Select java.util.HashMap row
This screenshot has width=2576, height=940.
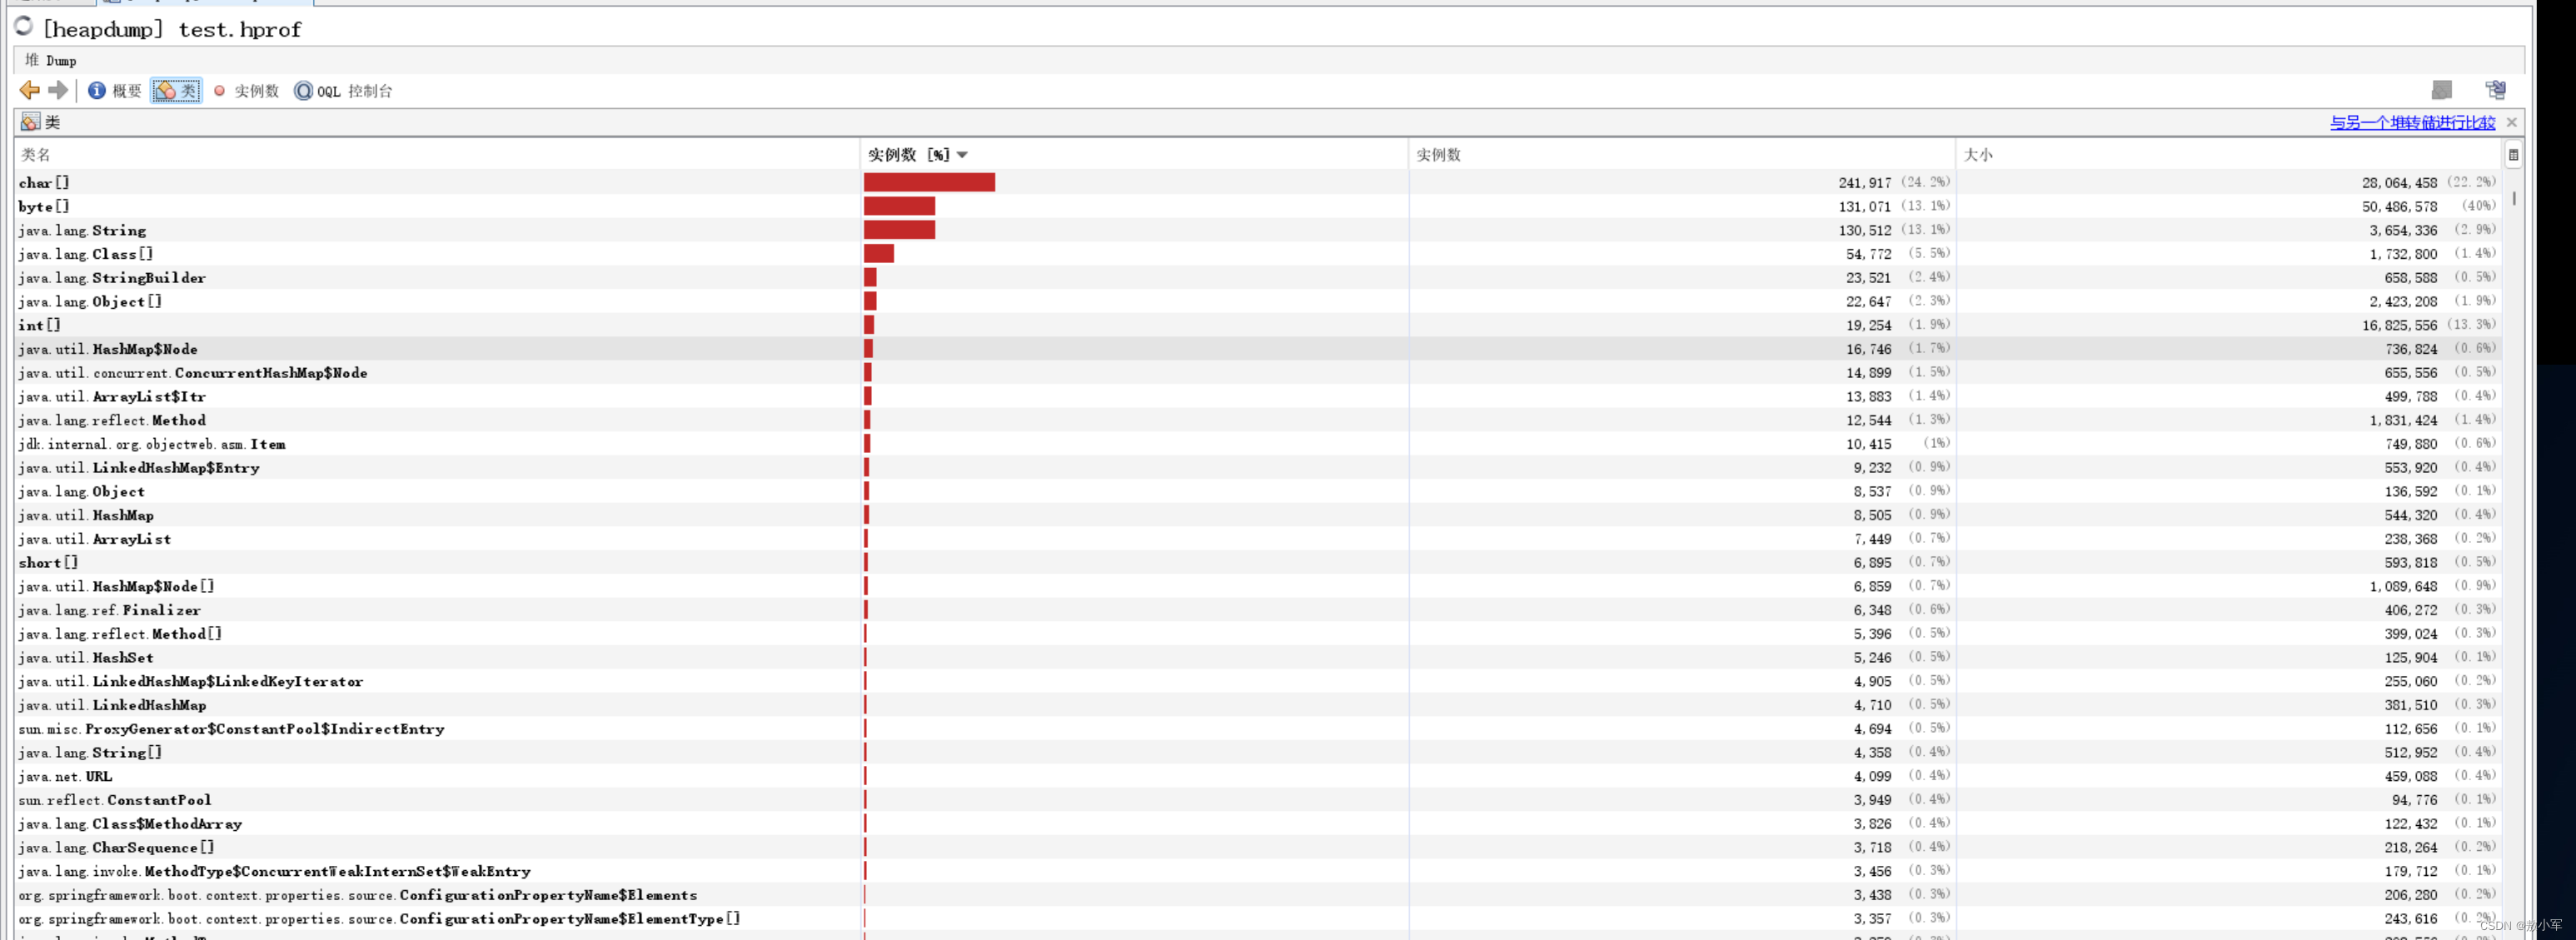(x=1258, y=515)
